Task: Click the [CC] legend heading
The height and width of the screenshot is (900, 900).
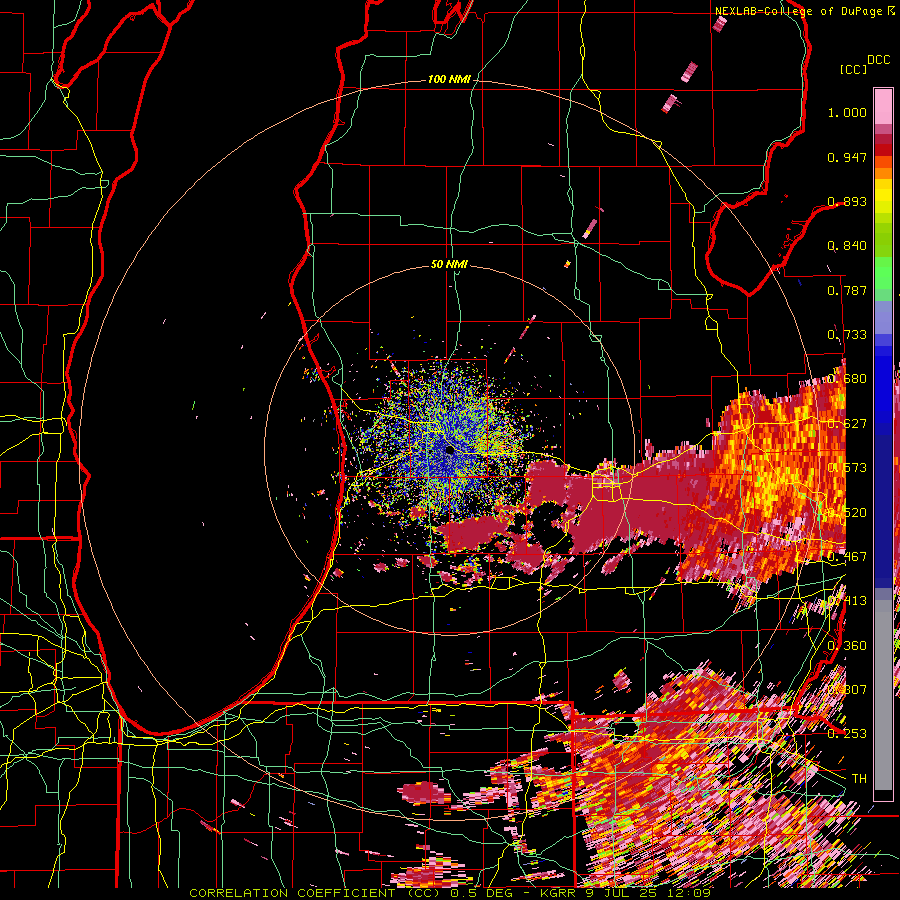Action: pos(853,69)
